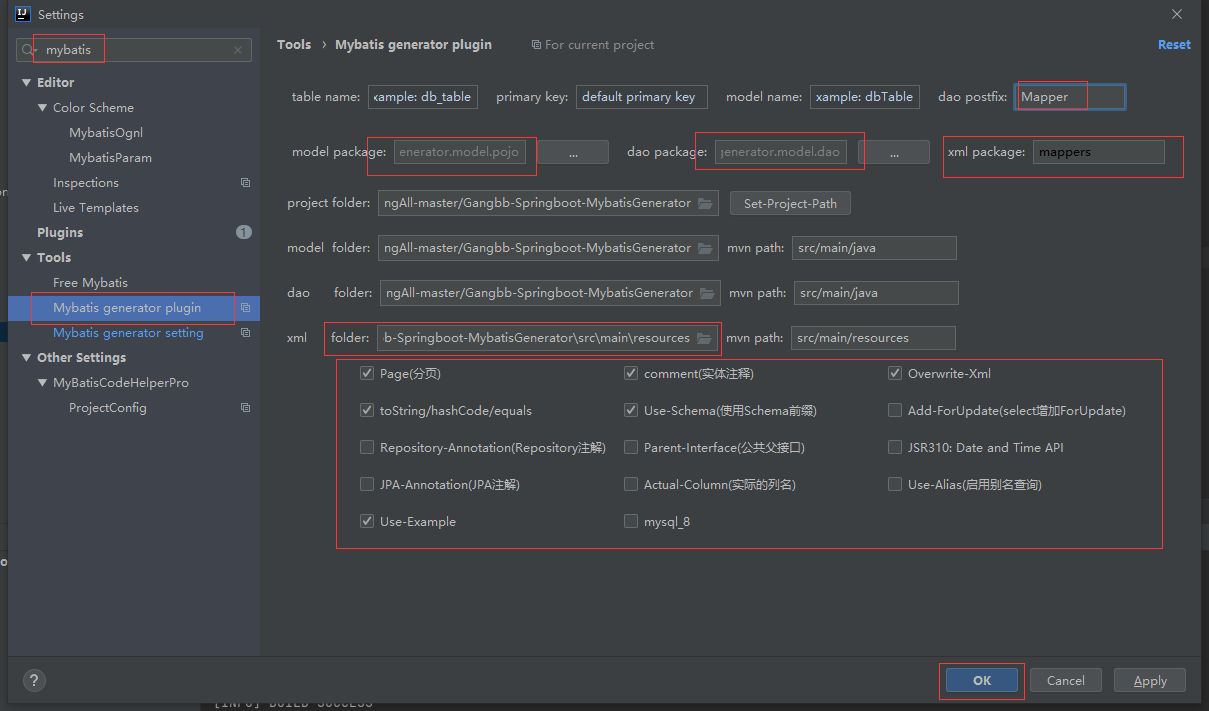This screenshot has width=1209, height=711.
Task: Click project-scope icon beside Mybatis generator plugin
Action: pyautogui.click(x=245, y=308)
